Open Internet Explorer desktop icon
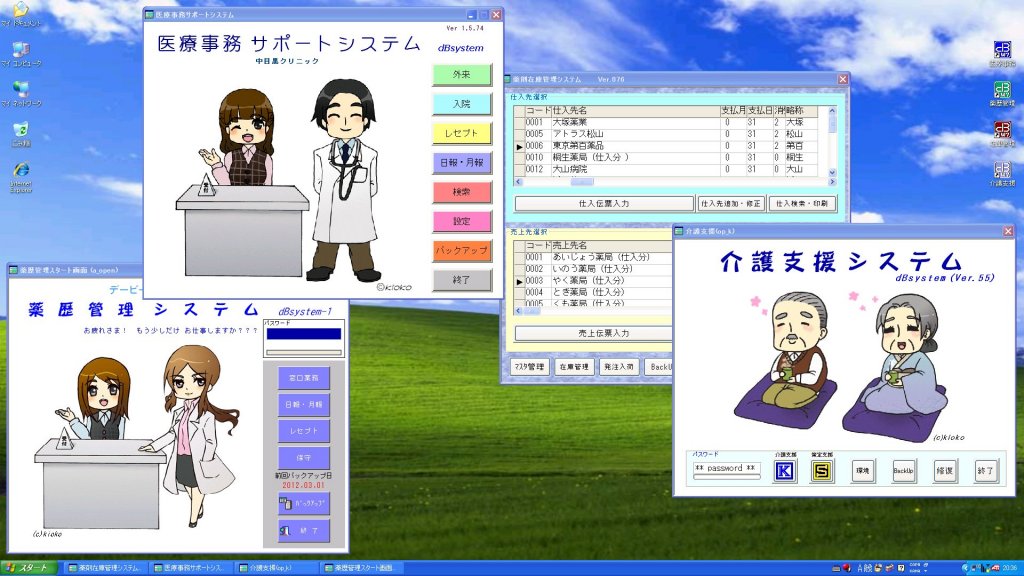This screenshot has width=1024, height=576. click(20, 171)
